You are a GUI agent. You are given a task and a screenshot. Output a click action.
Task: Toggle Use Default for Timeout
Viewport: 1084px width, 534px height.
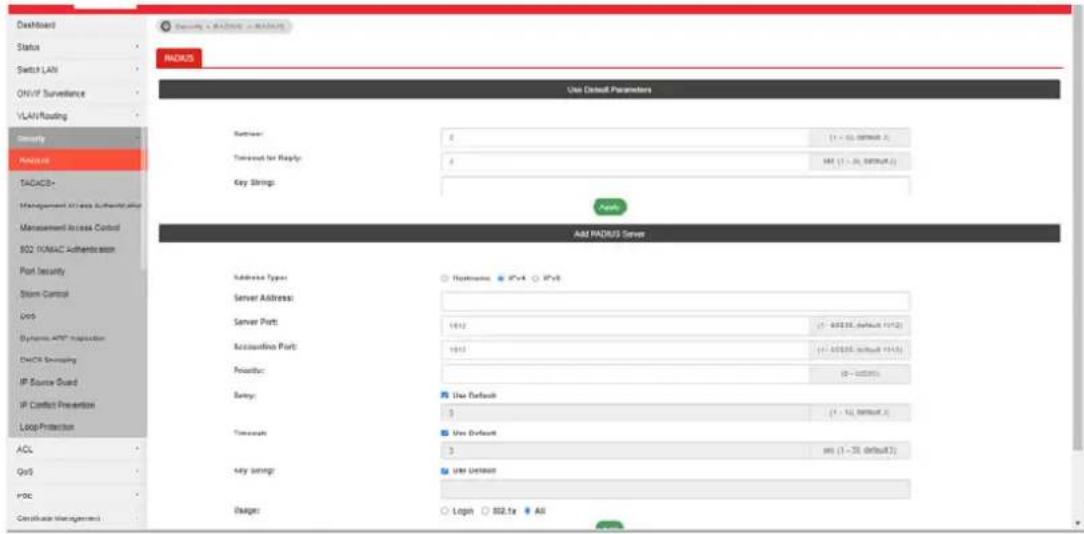(445, 433)
